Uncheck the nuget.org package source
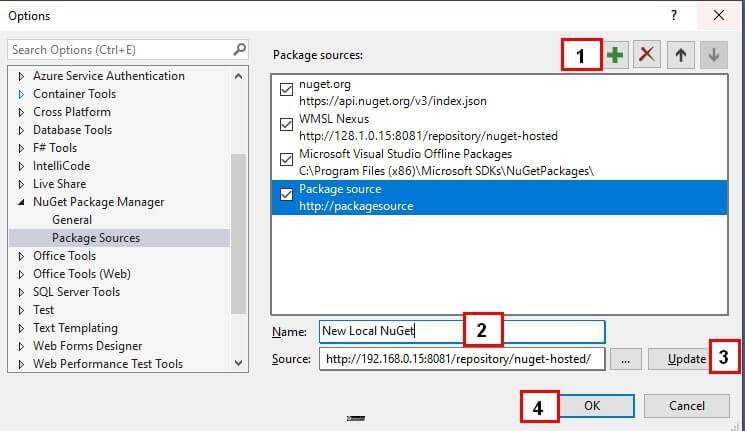The image size is (745, 431). click(286, 89)
